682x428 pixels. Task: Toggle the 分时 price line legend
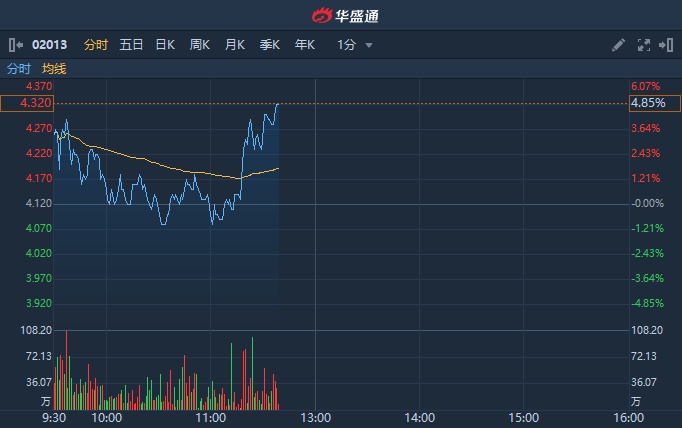pyautogui.click(x=19, y=69)
